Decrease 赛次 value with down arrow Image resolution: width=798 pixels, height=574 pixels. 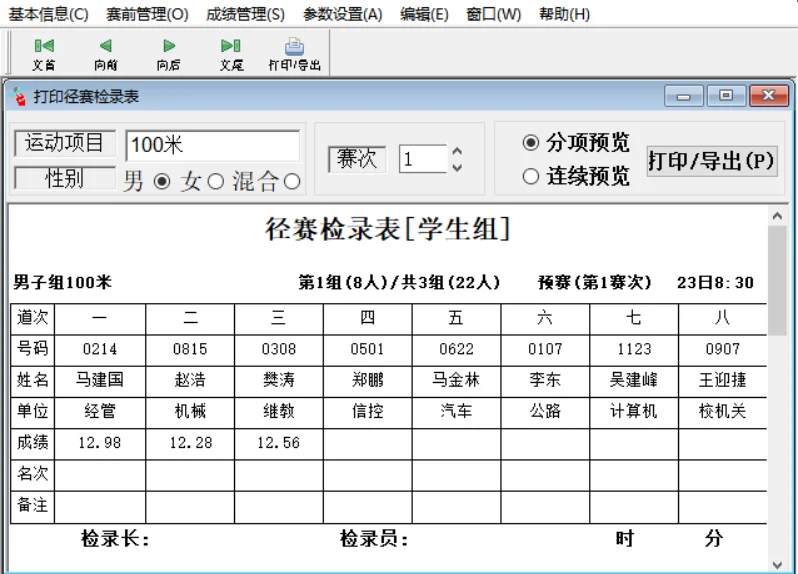[457, 167]
